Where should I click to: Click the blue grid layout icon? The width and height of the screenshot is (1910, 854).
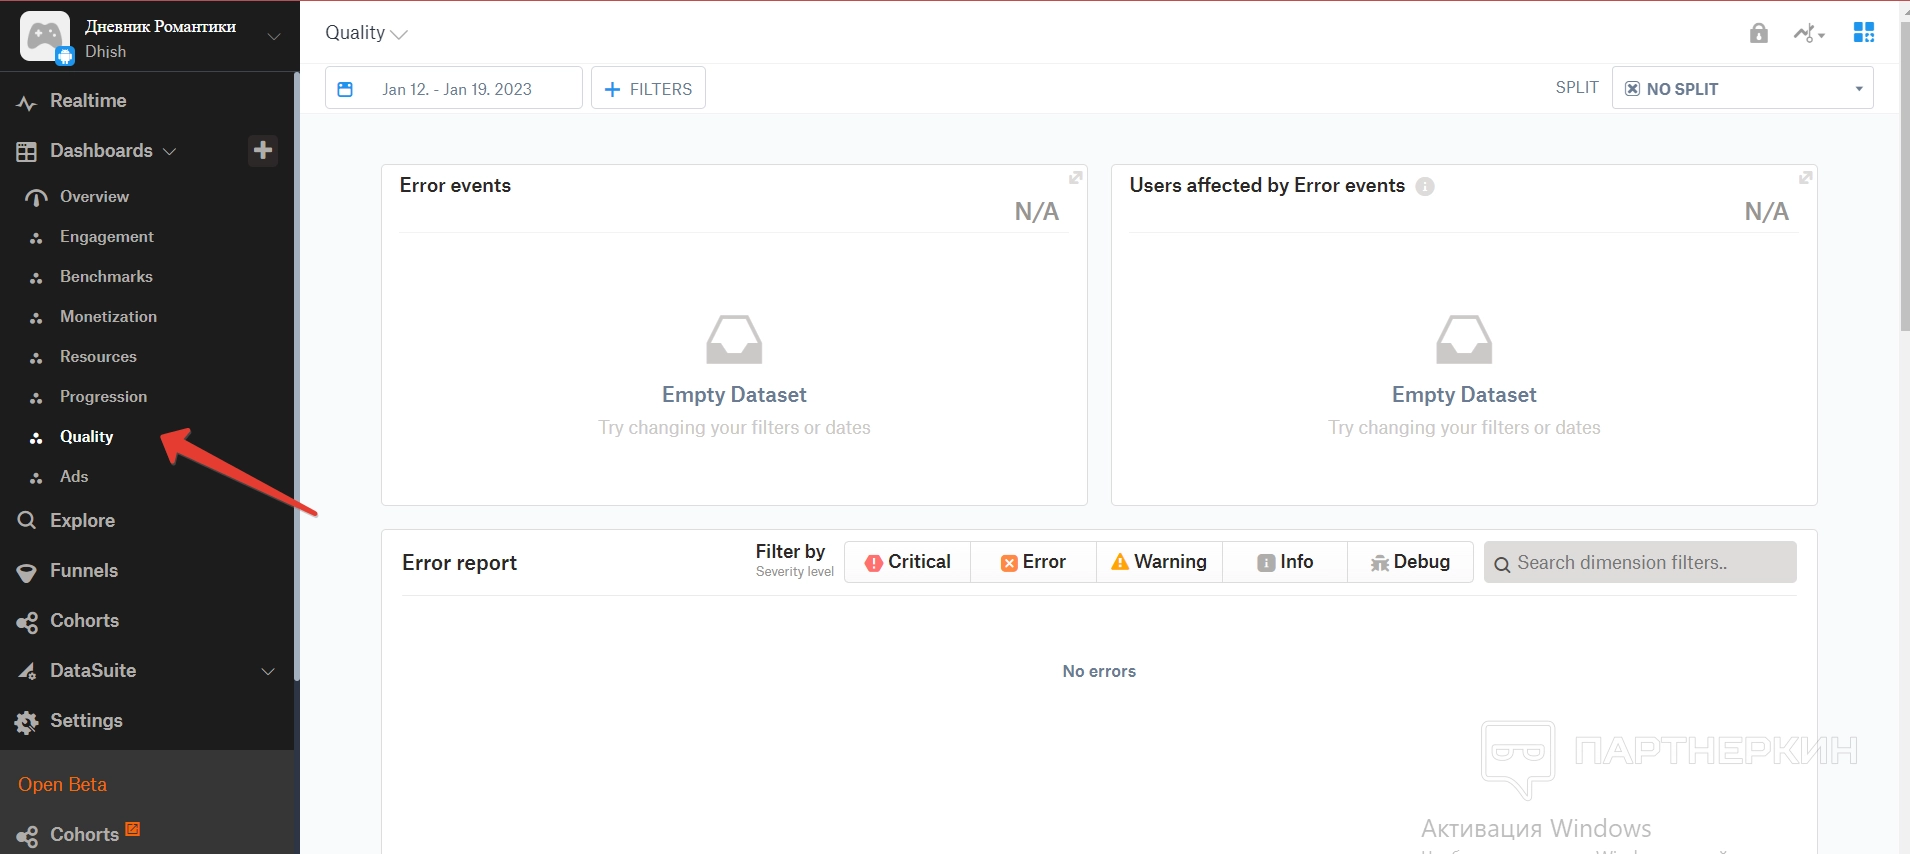1864,33
